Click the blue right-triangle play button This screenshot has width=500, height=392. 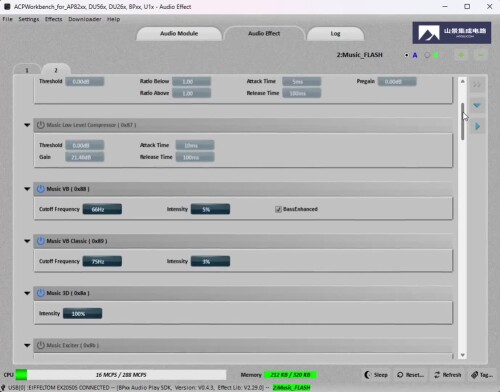[x=477, y=126]
